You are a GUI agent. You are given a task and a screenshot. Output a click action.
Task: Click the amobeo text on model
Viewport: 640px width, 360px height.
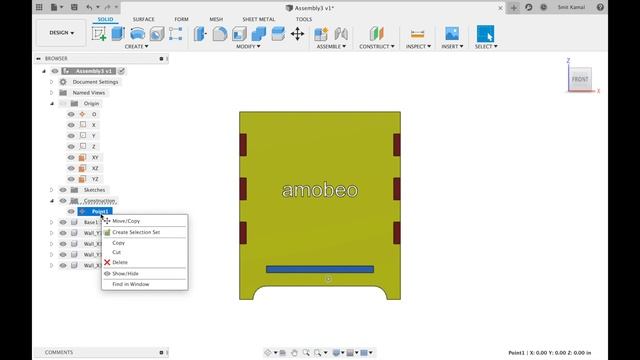(x=320, y=190)
